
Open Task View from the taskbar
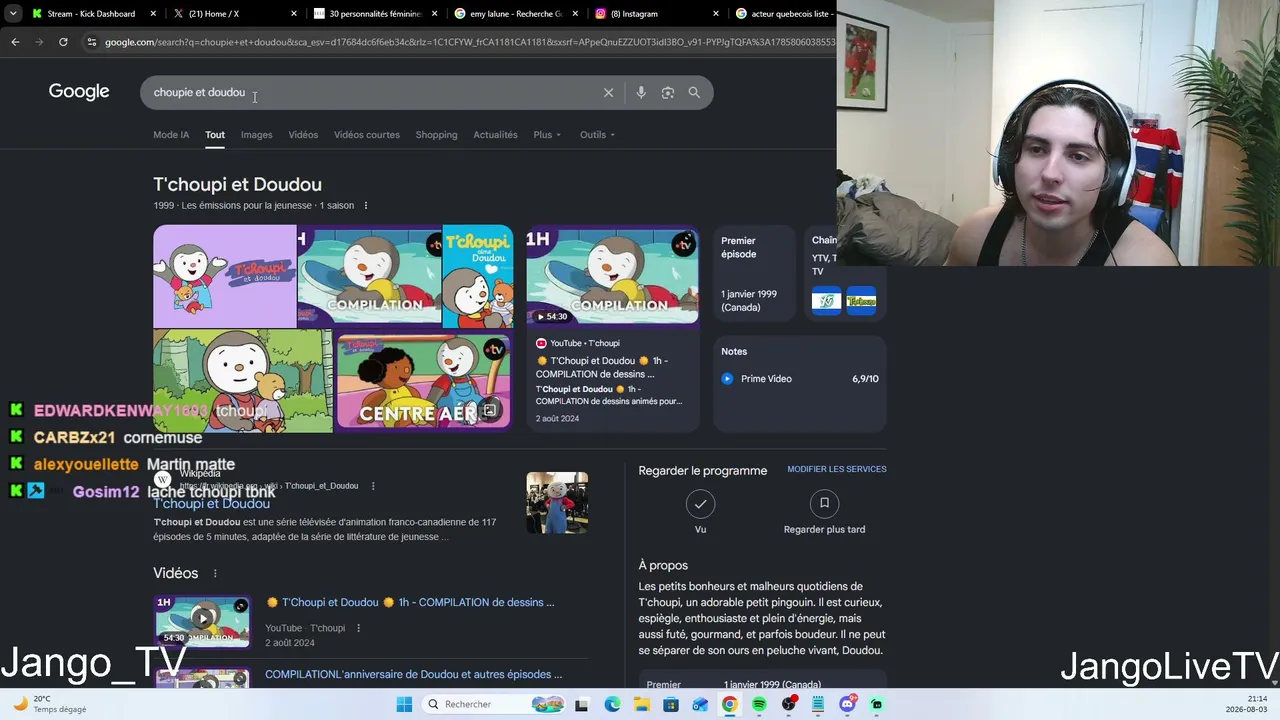(582, 704)
